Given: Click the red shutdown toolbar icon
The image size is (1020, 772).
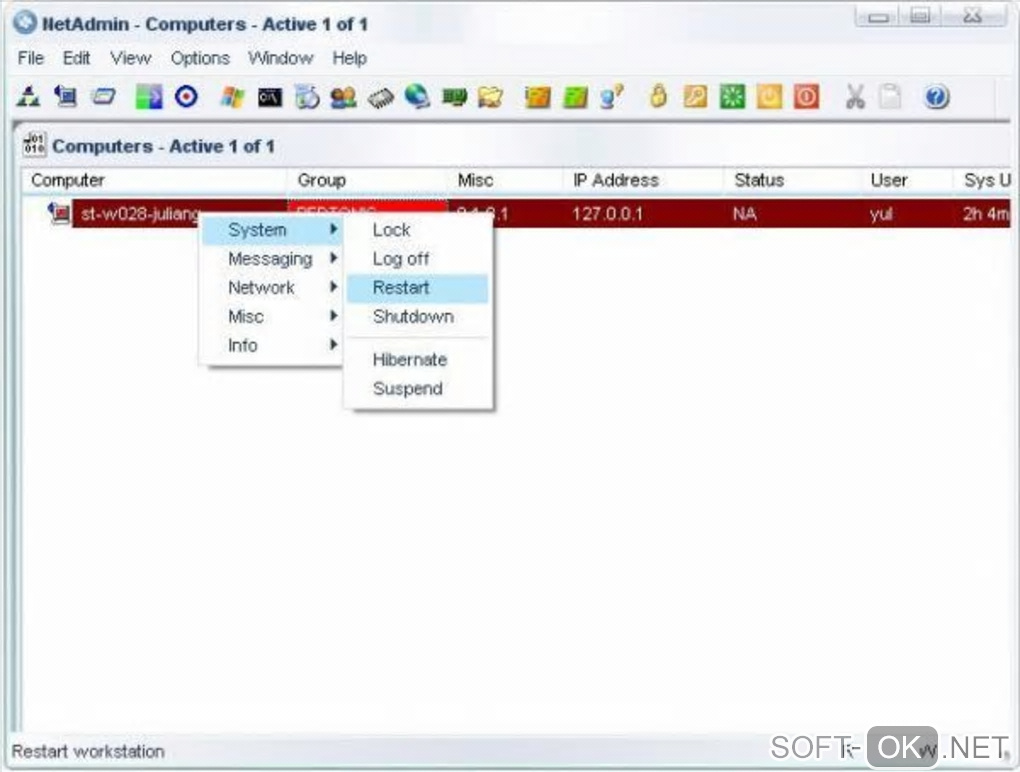Looking at the screenshot, I should tap(806, 97).
